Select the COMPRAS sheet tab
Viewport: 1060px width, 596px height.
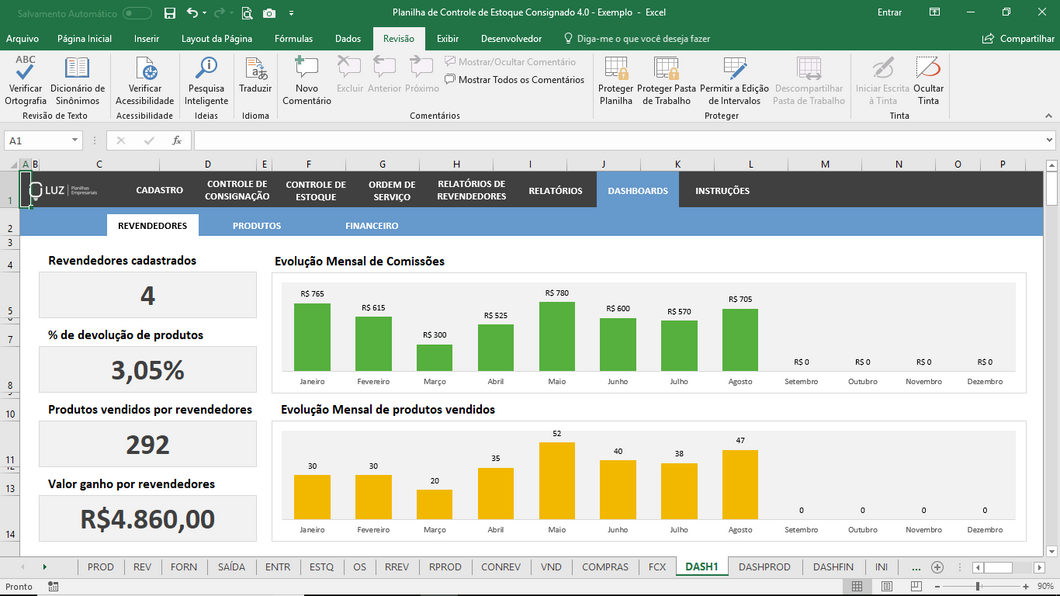click(x=605, y=567)
